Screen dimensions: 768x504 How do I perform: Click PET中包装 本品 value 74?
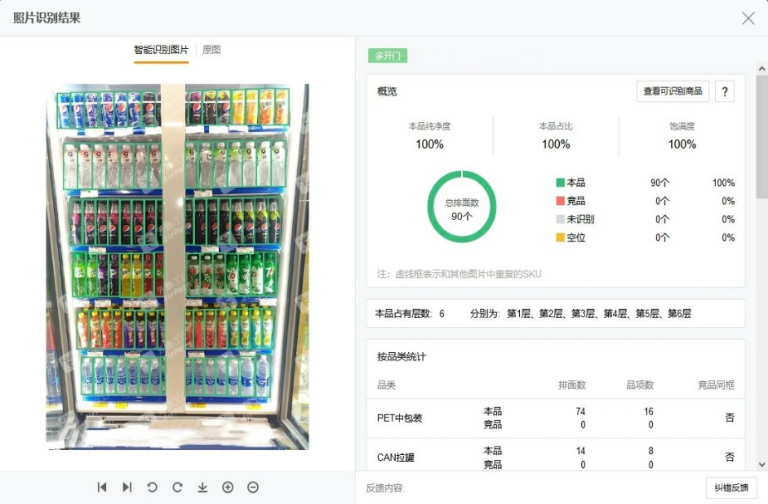point(580,411)
